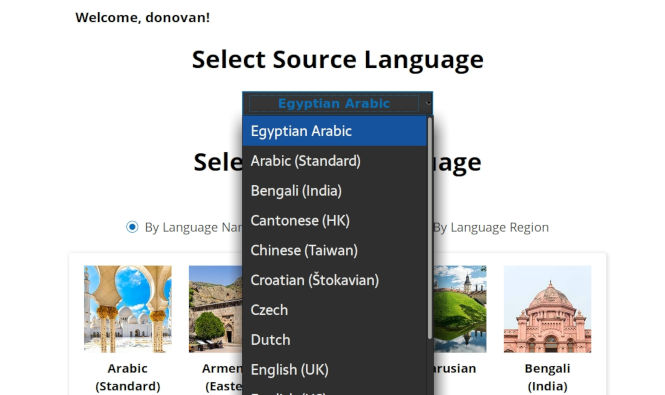The width and height of the screenshot is (665, 395).
Task: Pick Bengali (India) from the source language list
Action: [x=335, y=191]
